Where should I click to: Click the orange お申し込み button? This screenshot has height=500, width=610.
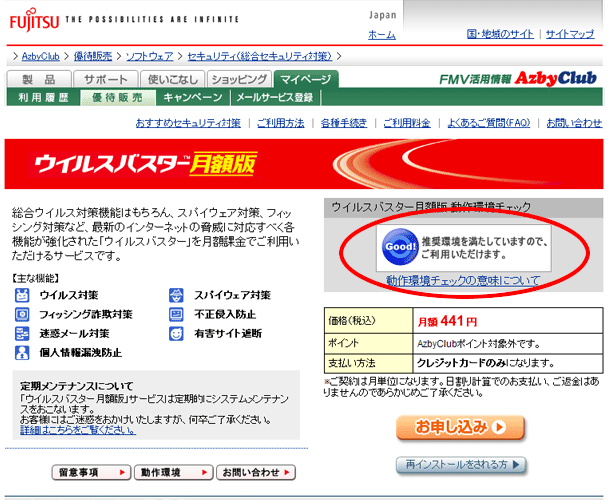point(461,428)
